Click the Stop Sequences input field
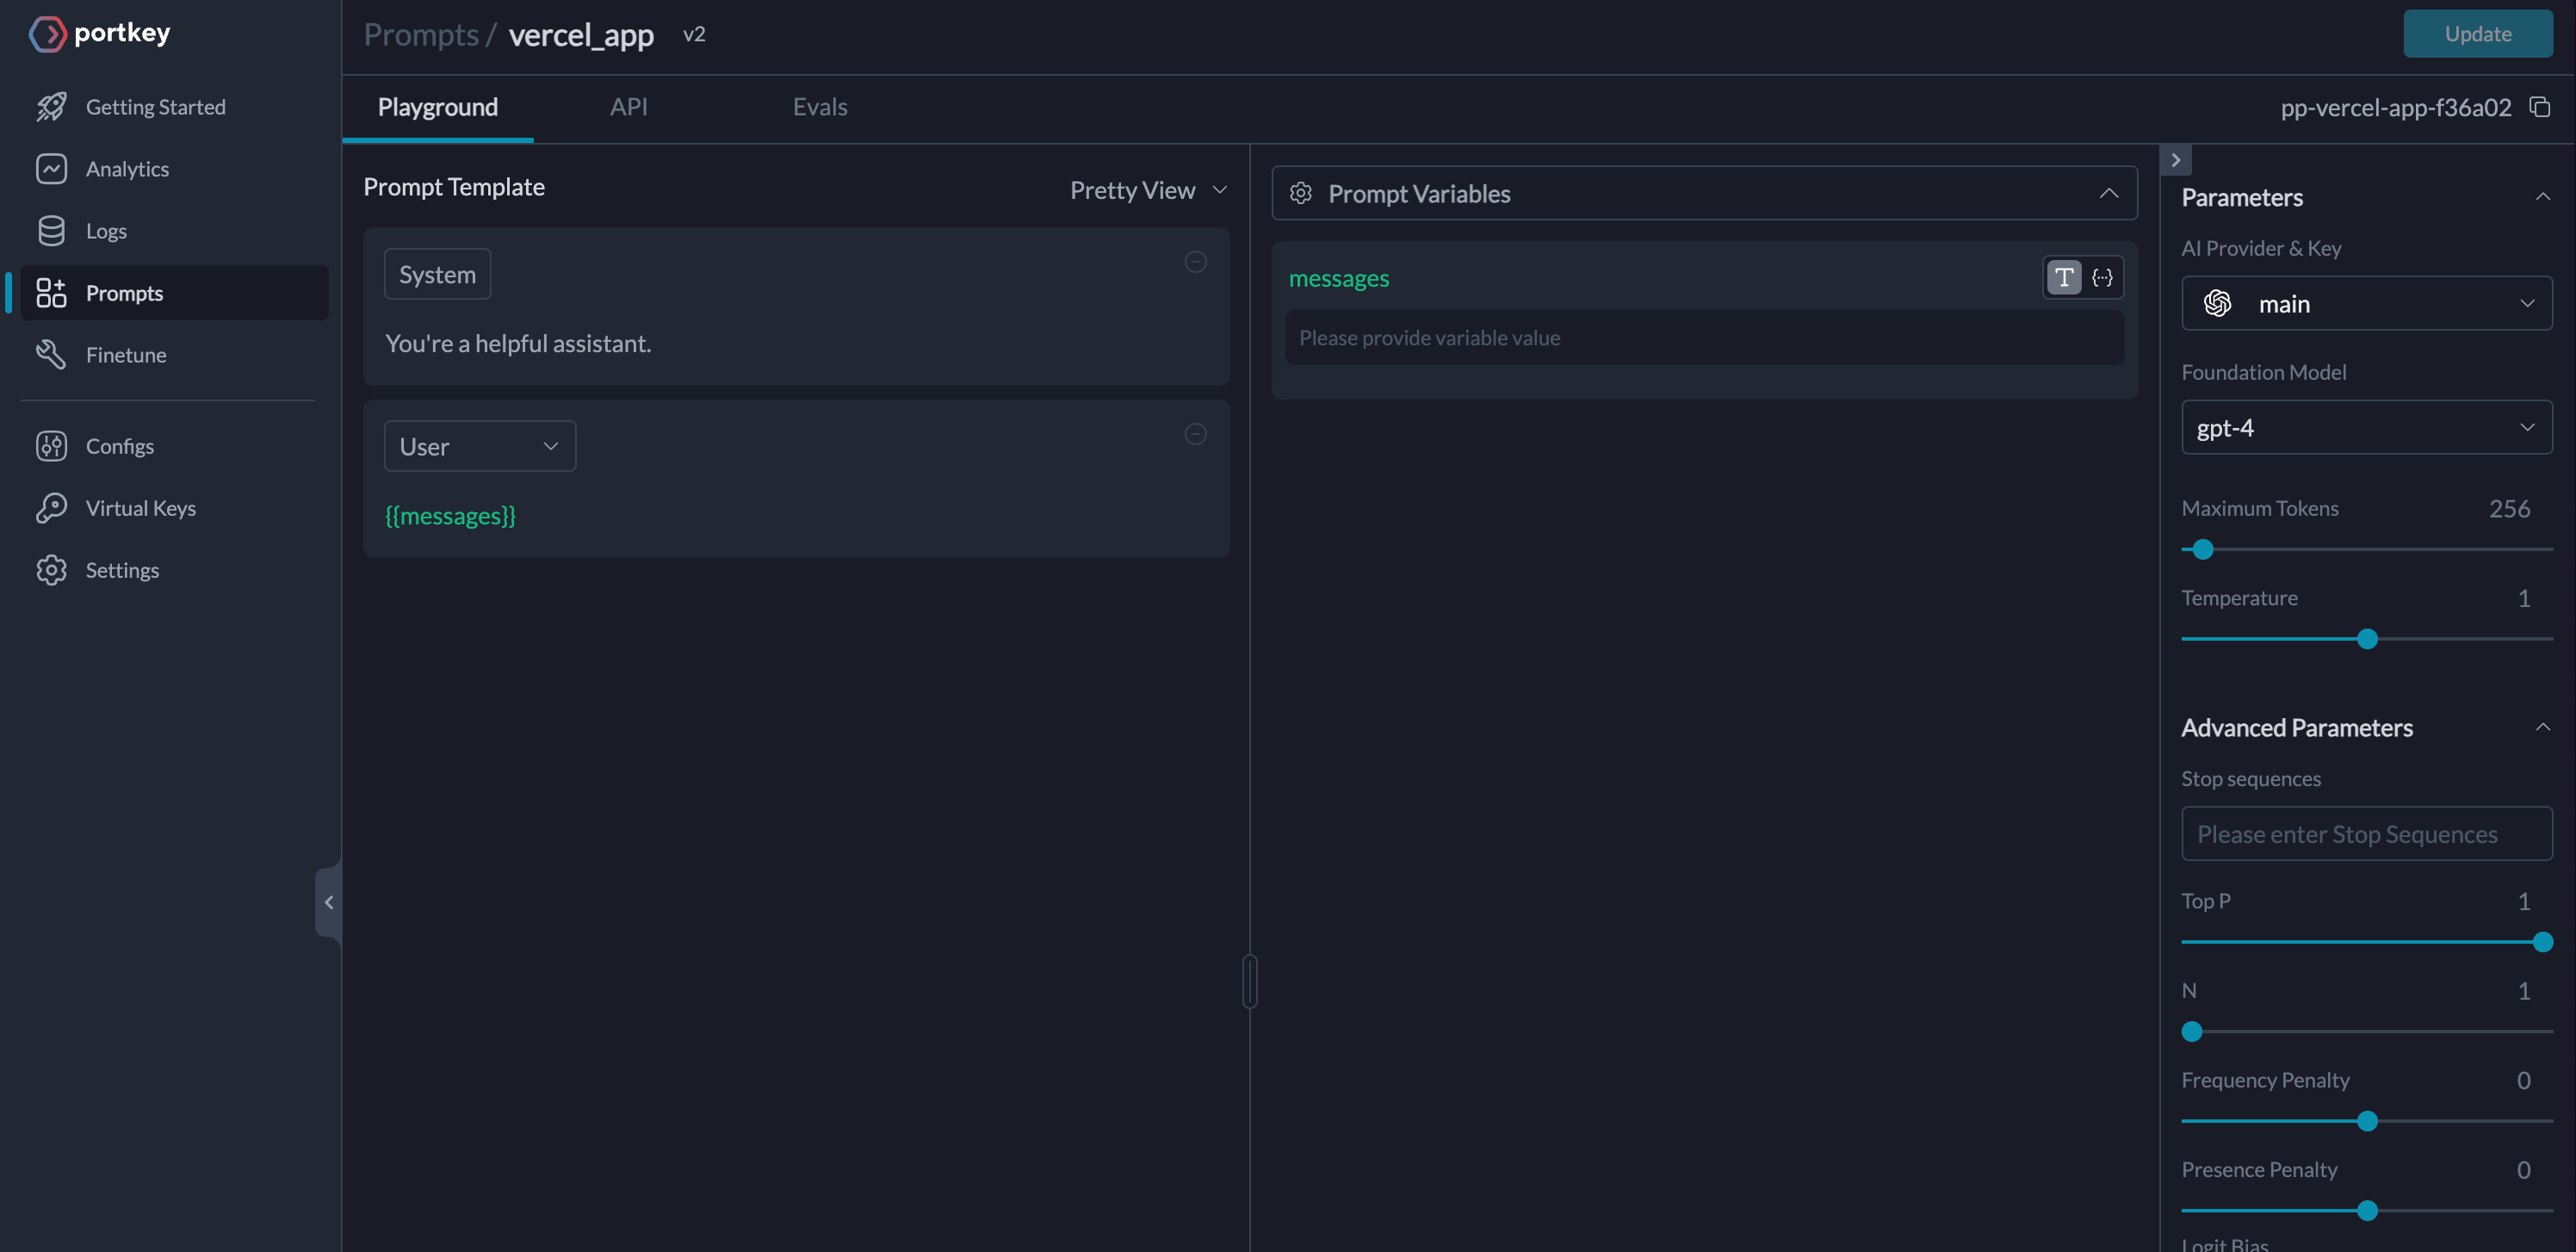Image resolution: width=2576 pixels, height=1252 pixels. 2366,834
